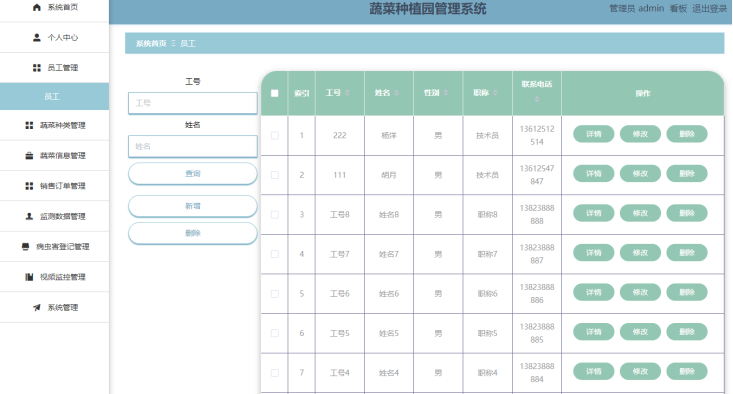Click the grid icon beside 蔬菜种类管理
The height and width of the screenshot is (394, 733).
click(x=29, y=125)
